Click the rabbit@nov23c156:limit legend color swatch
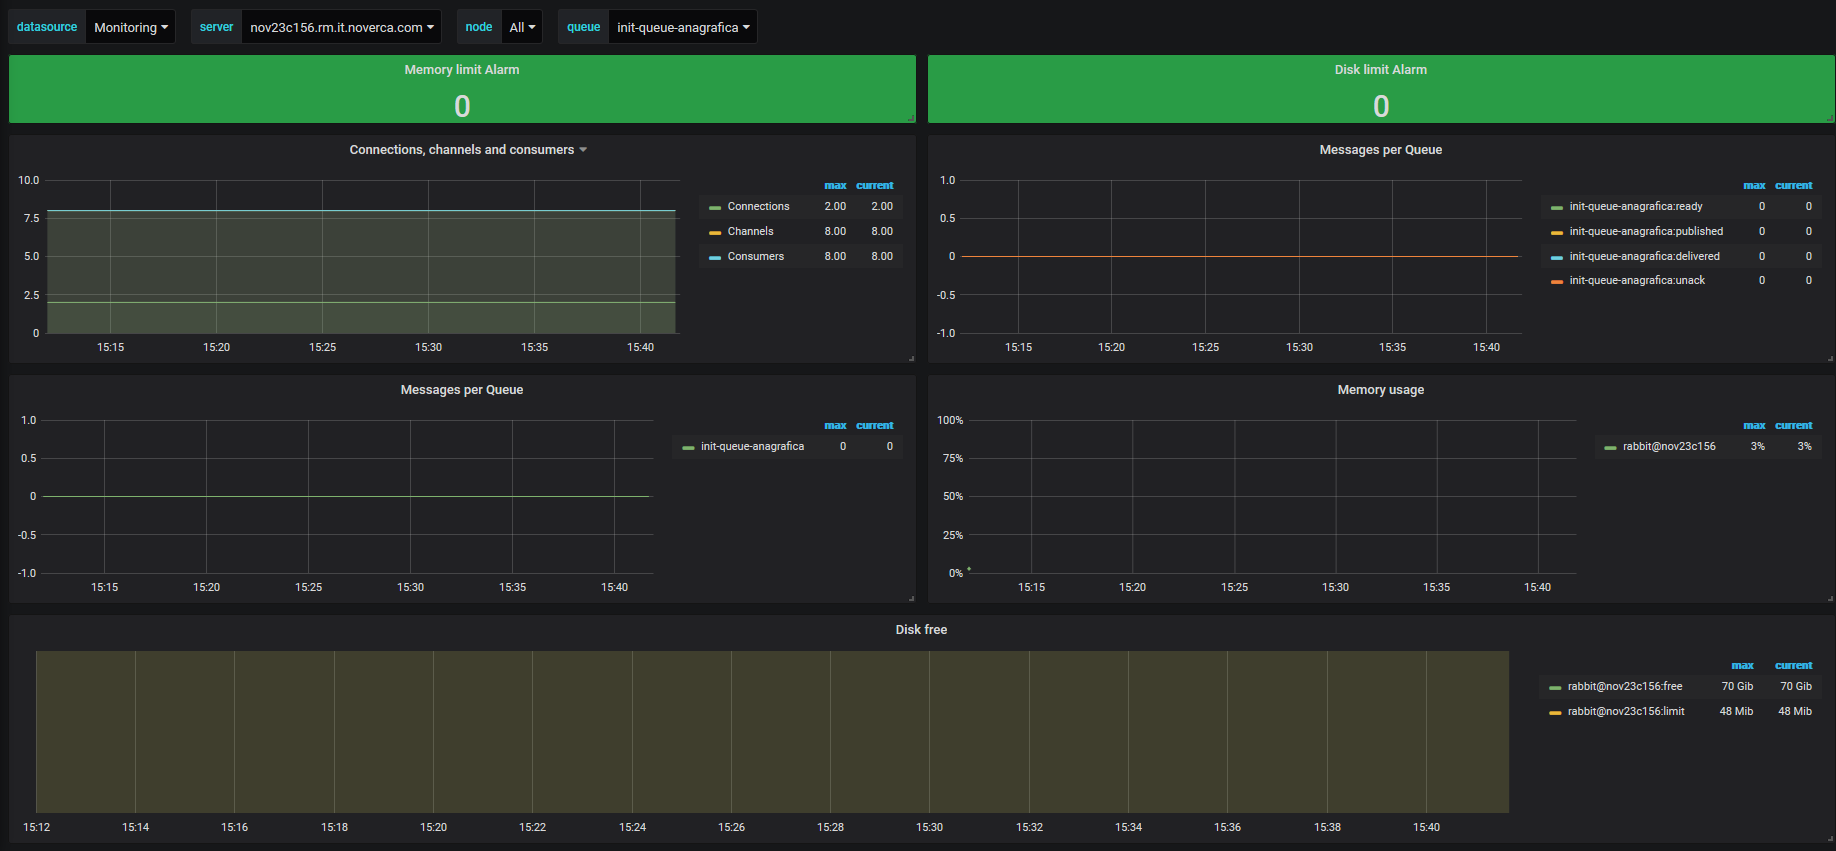 [1555, 713]
